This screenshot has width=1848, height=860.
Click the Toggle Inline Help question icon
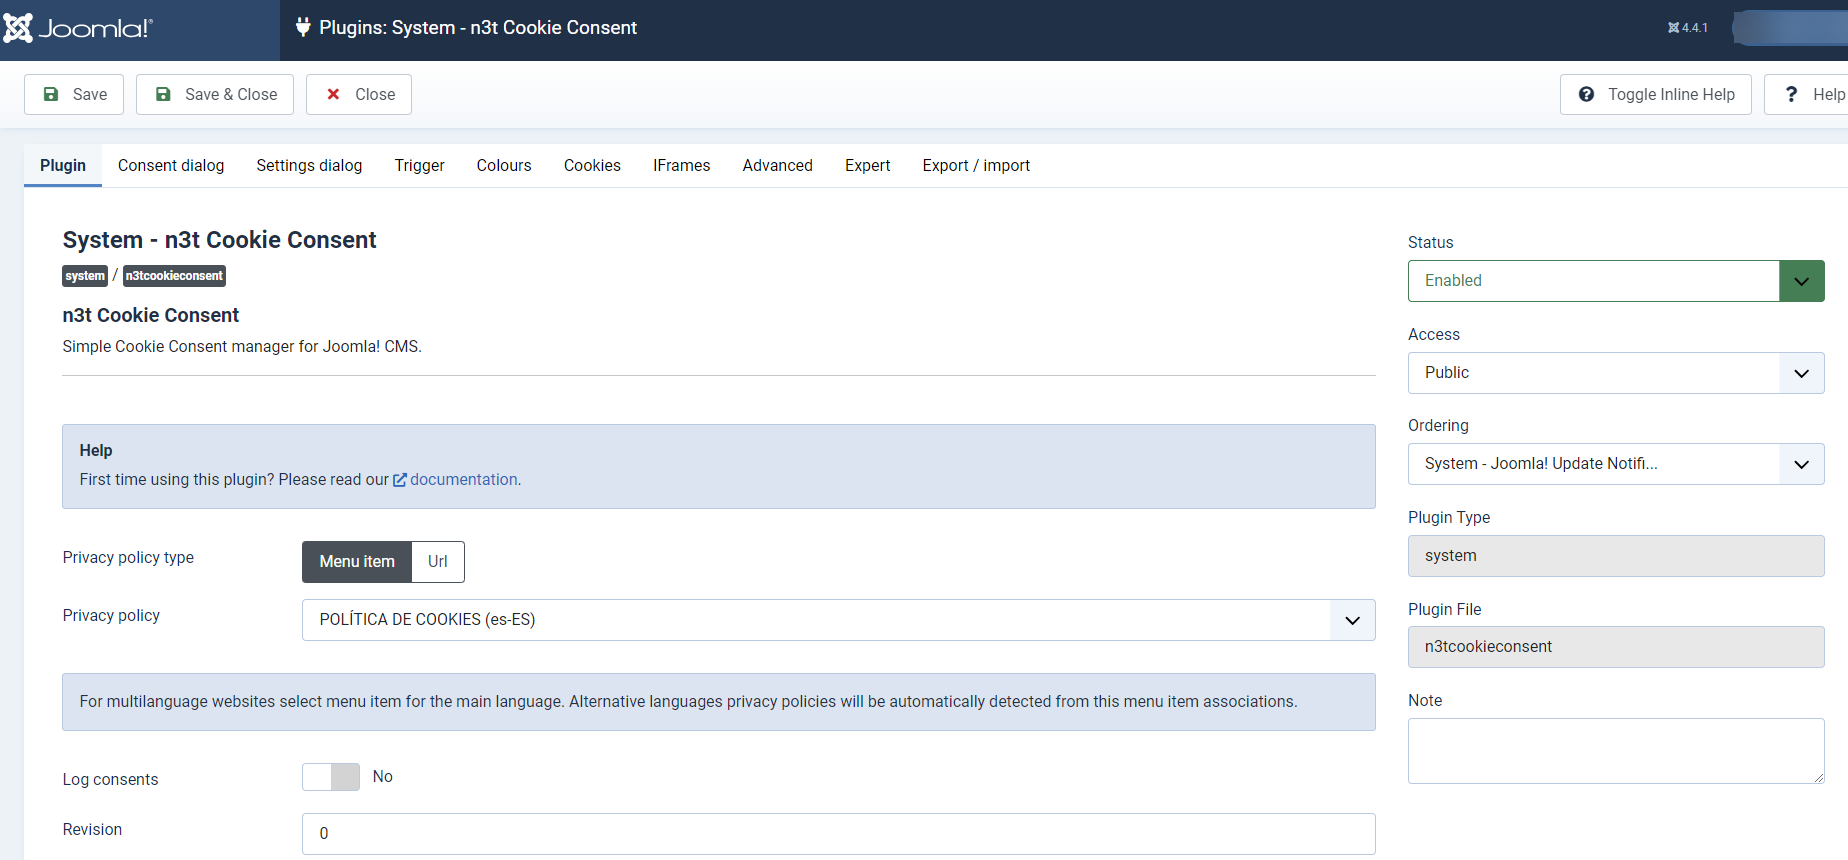click(1586, 94)
